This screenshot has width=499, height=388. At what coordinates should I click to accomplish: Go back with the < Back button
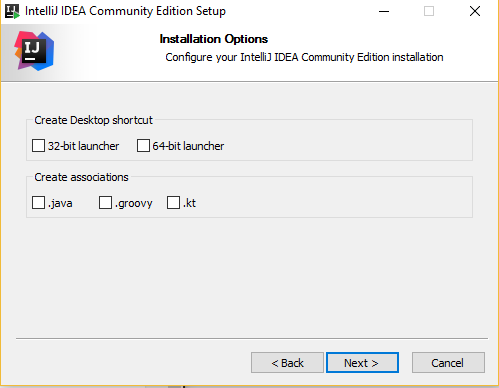click(x=287, y=363)
